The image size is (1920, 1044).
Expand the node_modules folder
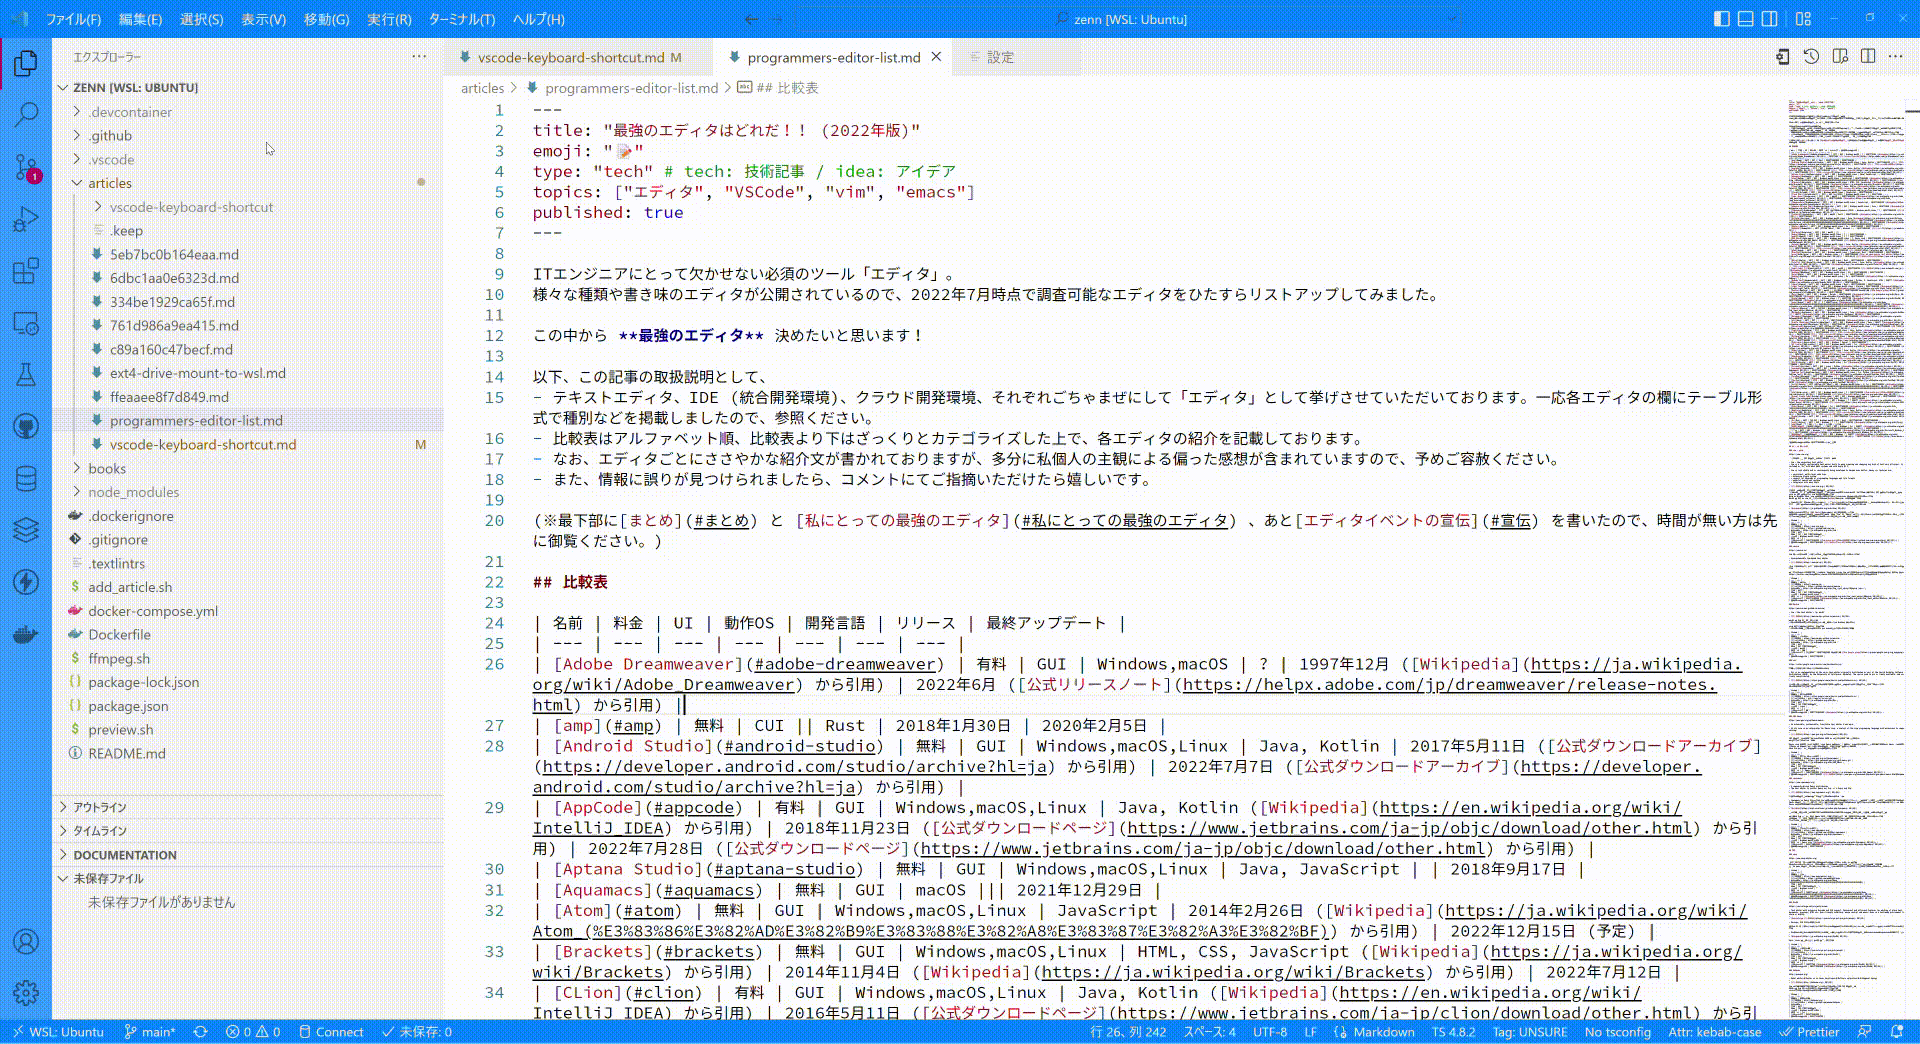[x=134, y=492]
